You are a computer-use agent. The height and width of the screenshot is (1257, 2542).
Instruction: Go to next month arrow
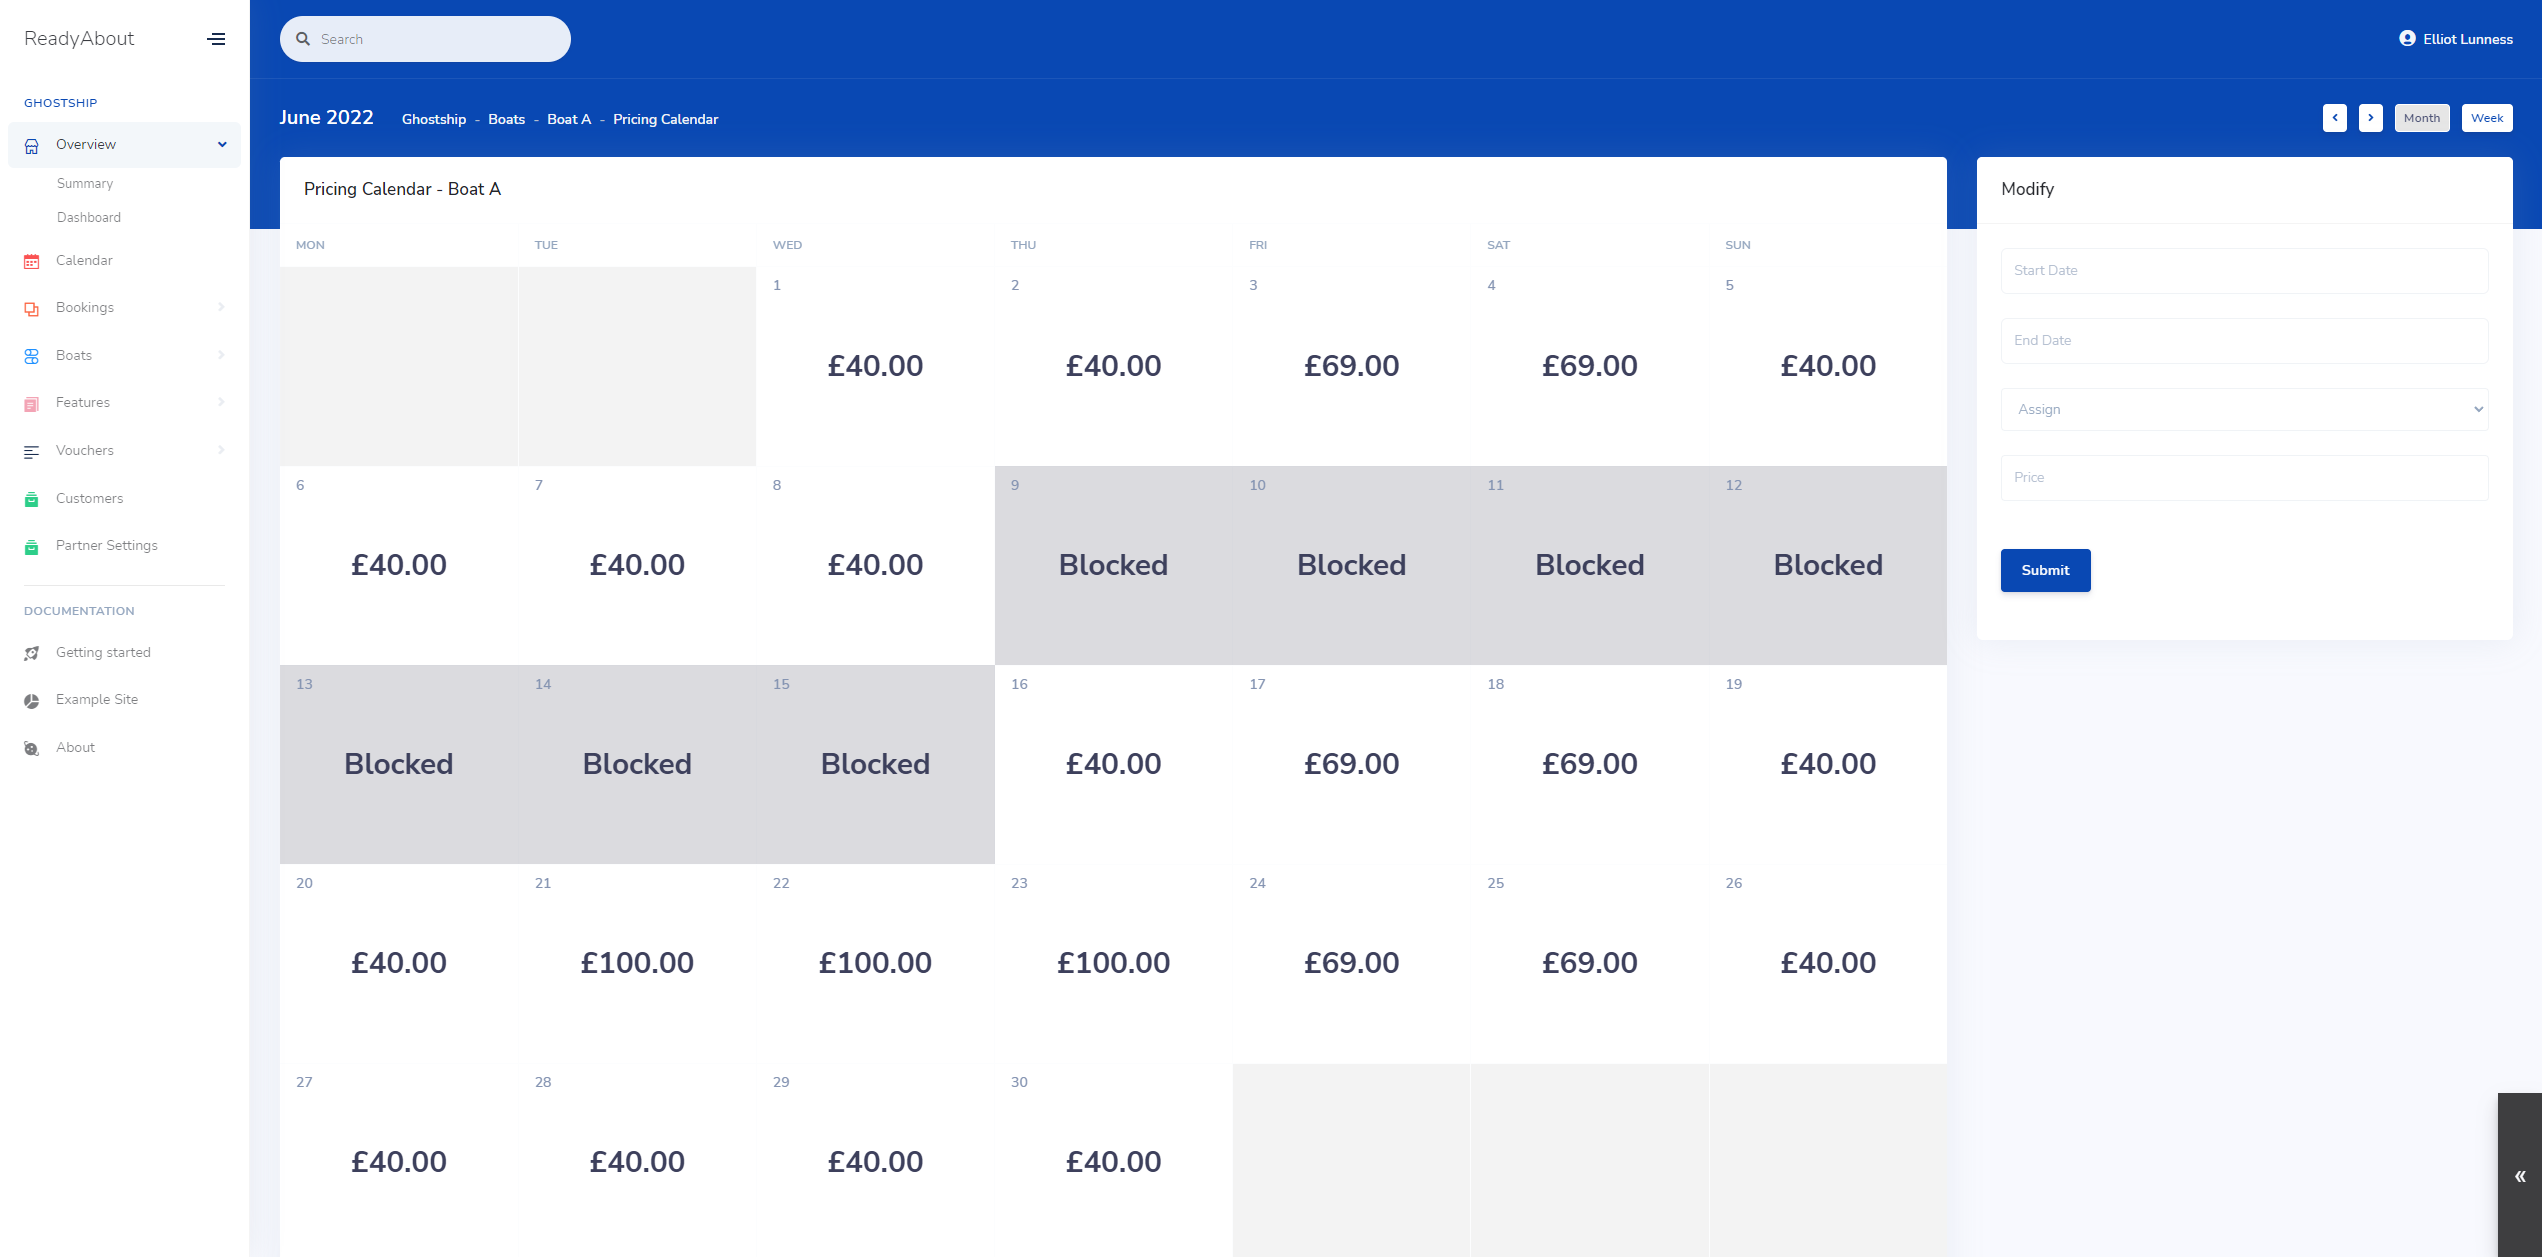[x=2371, y=118]
